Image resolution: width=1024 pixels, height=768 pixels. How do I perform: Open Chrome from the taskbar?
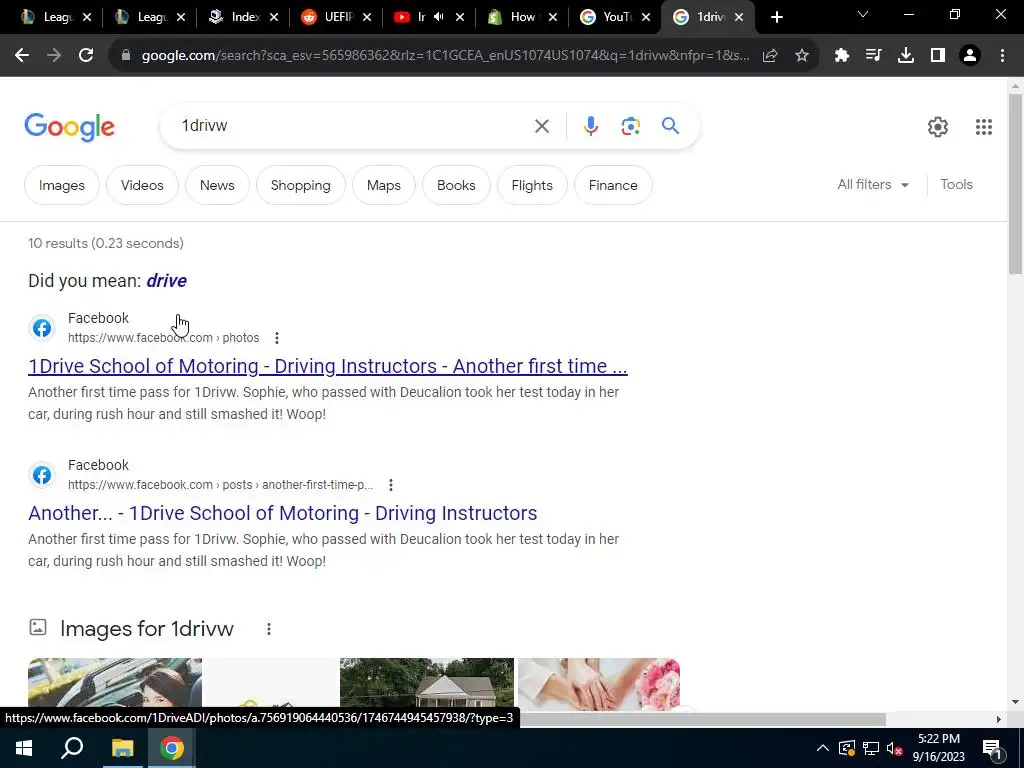(x=172, y=748)
